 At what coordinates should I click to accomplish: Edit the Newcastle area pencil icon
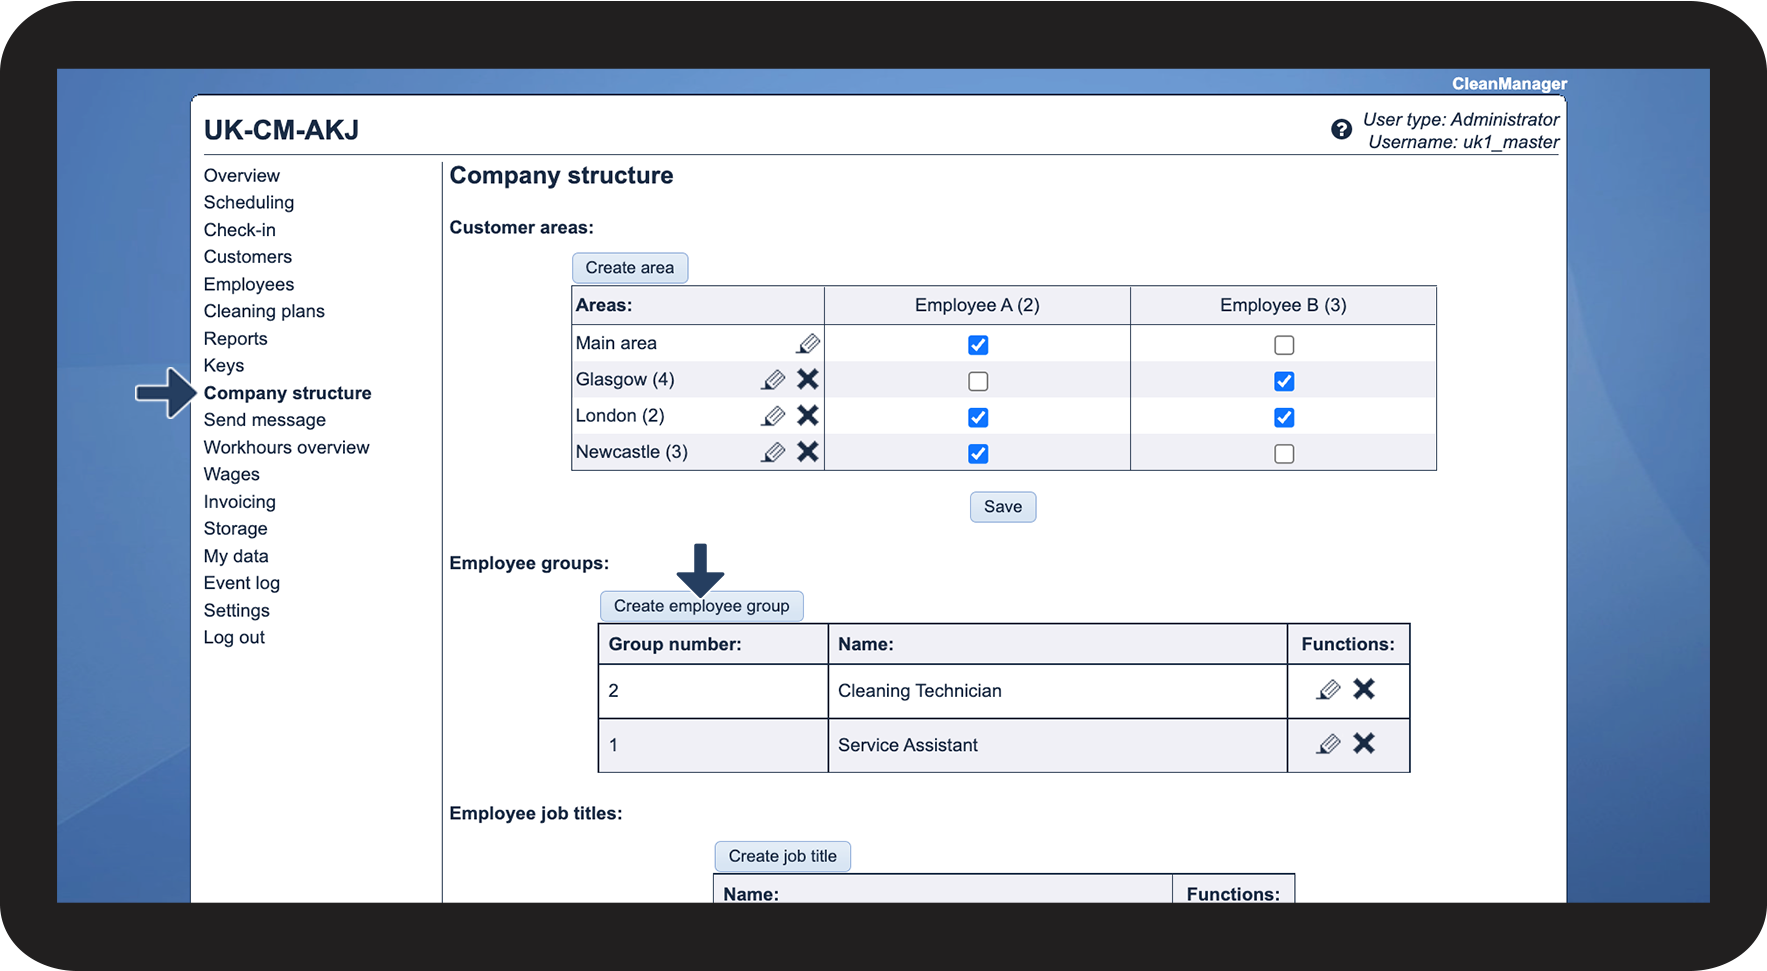click(773, 452)
